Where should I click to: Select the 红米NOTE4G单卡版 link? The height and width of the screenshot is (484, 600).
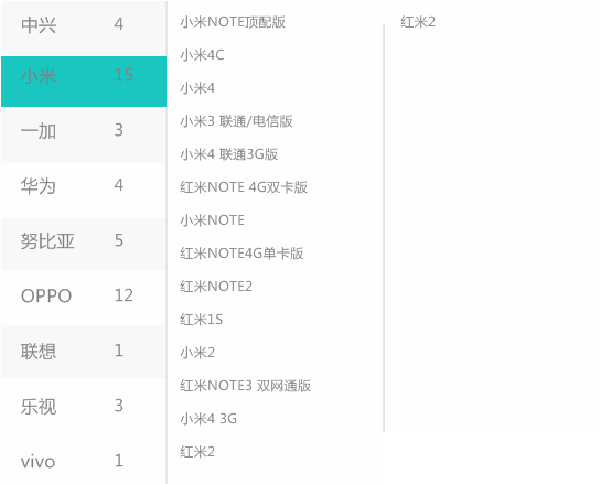241,253
